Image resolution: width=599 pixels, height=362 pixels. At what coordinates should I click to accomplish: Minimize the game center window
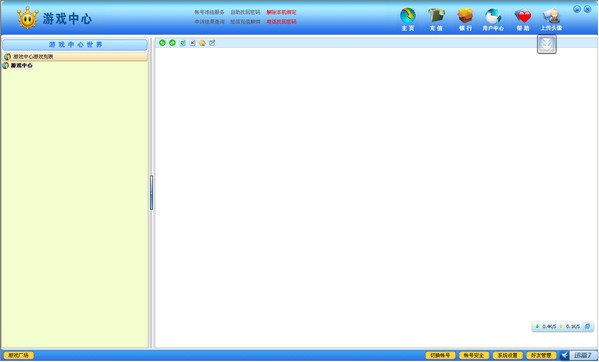[577, 9]
